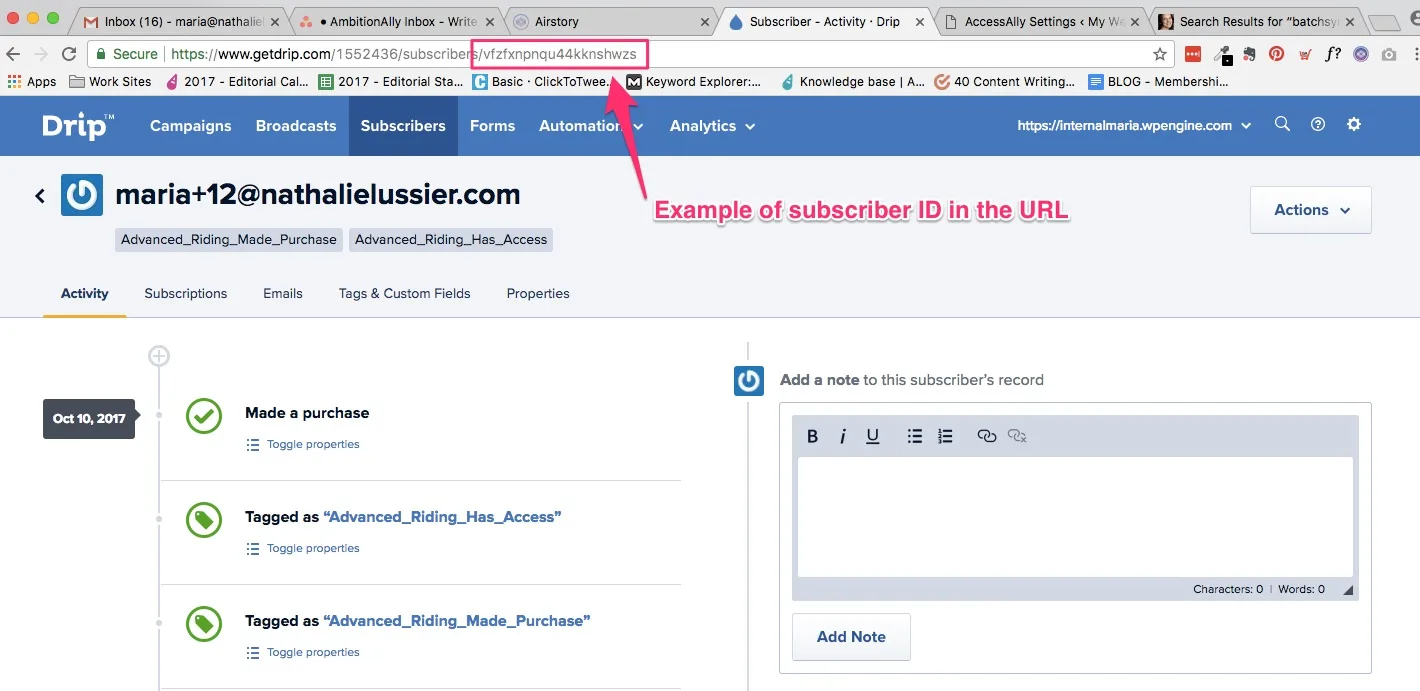
Task: Open the Campaigns section
Action: (x=190, y=126)
